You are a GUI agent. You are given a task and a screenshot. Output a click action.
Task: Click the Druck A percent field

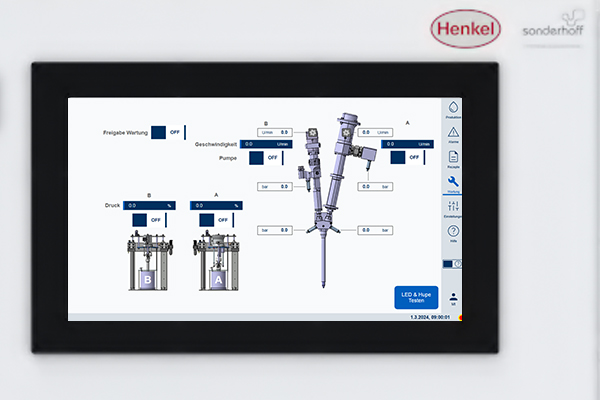pyautogui.click(x=217, y=206)
